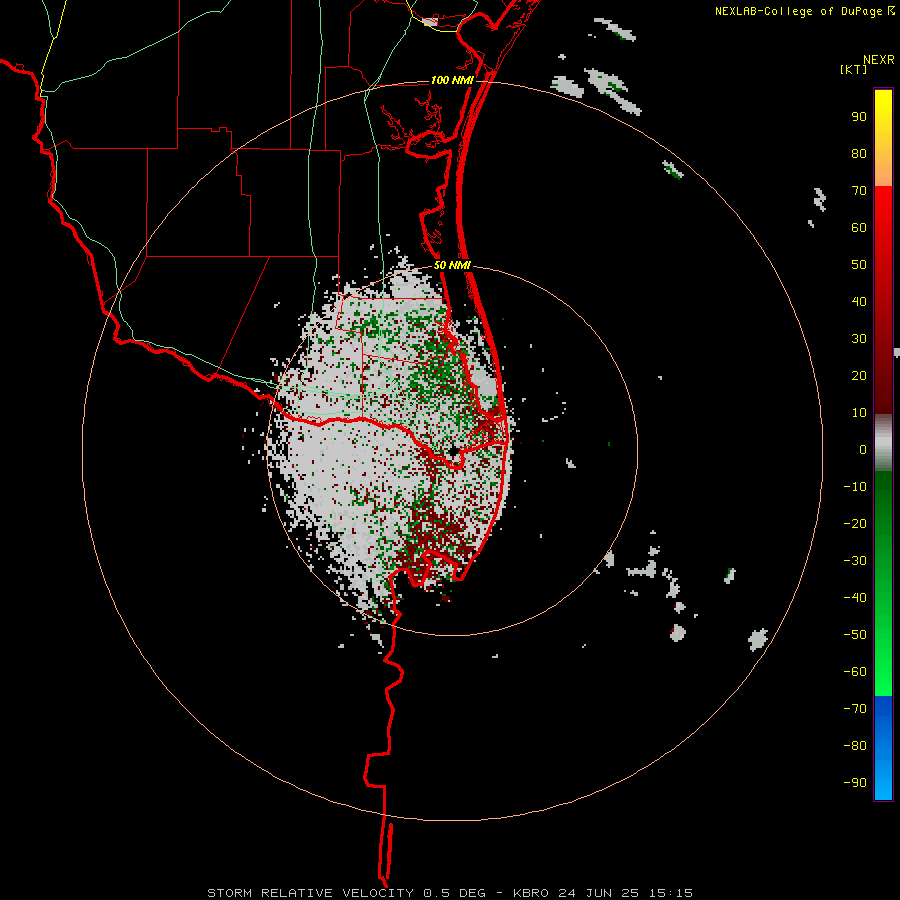This screenshot has height=900, width=900.
Task: Click the 90 value on the velocity scale
Action: [859, 117]
